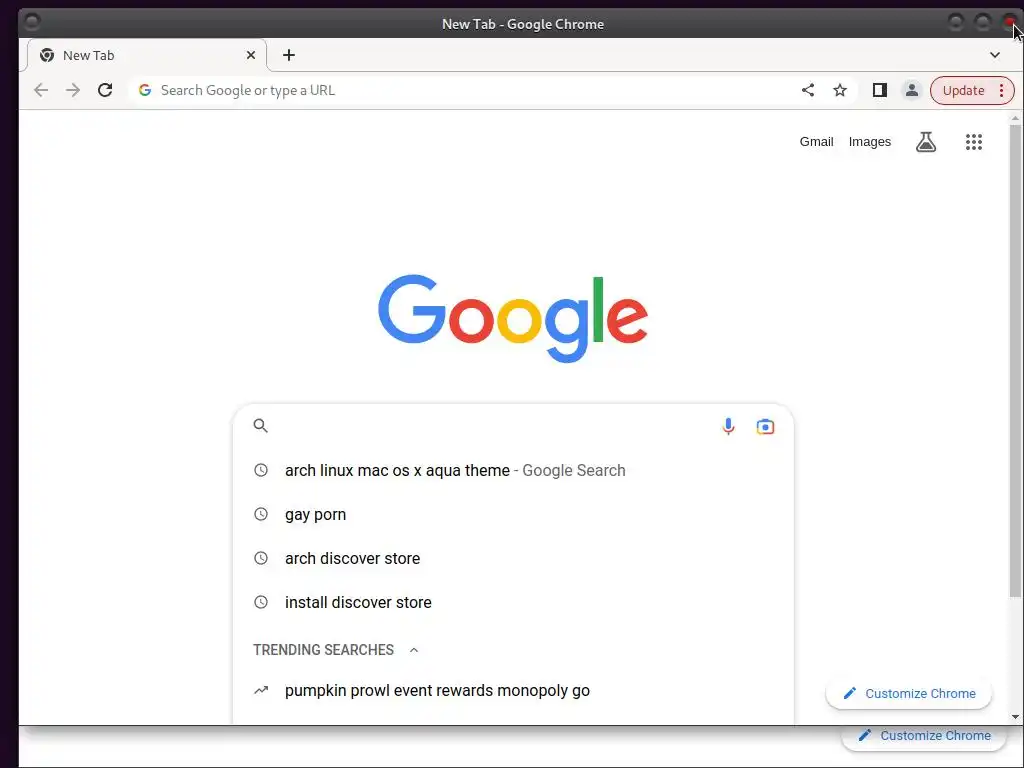Open the Google apps grid
The width and height of the screenshot is (1024, 768).
974,142
